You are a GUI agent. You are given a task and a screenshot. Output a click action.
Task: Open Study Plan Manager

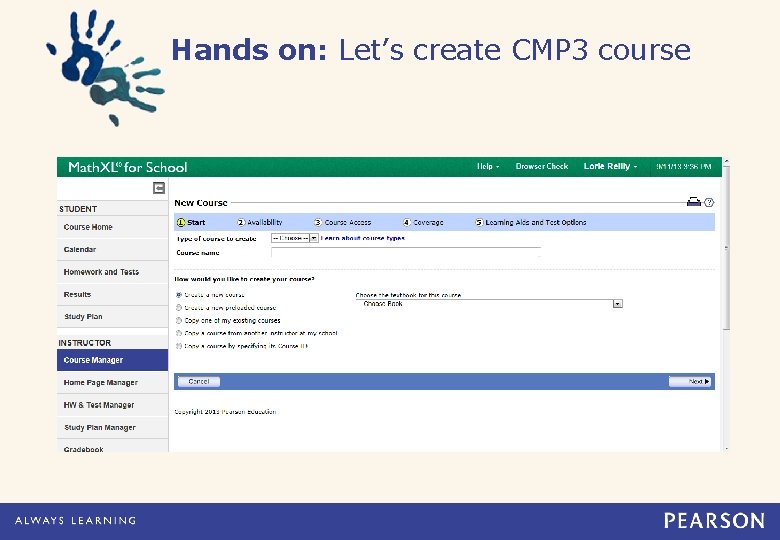(112, 427)
